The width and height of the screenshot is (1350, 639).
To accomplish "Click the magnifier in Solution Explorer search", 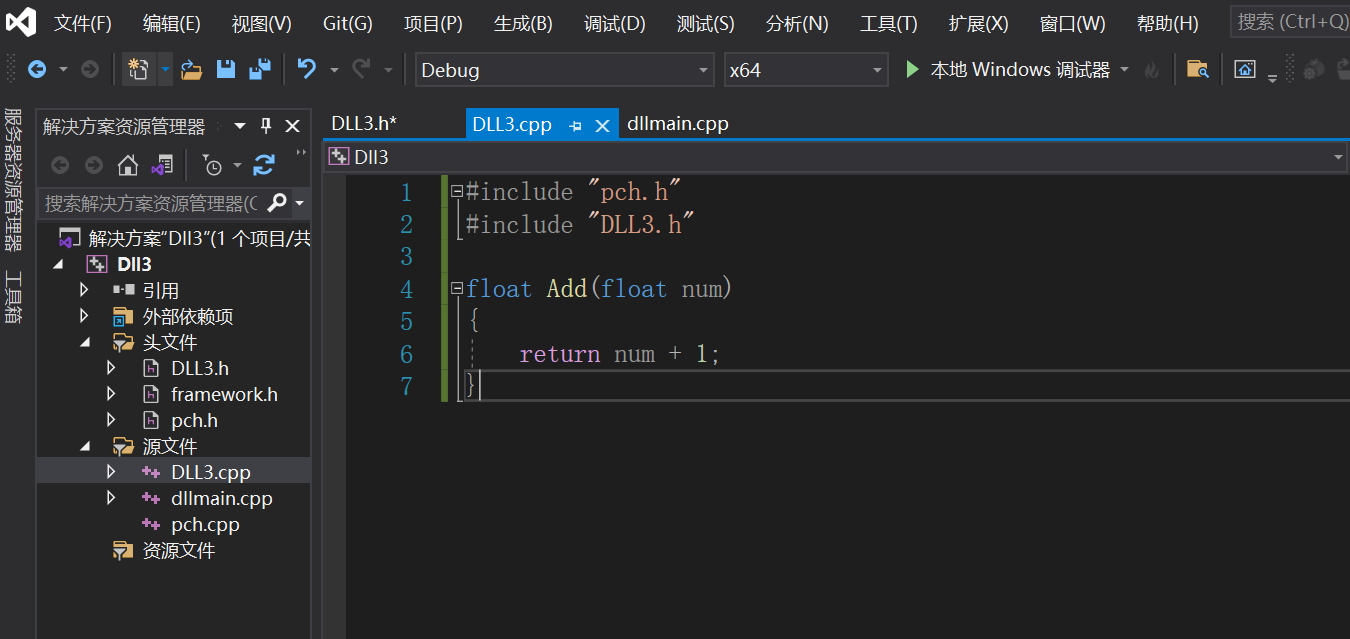I will click(x=277, y=203).
